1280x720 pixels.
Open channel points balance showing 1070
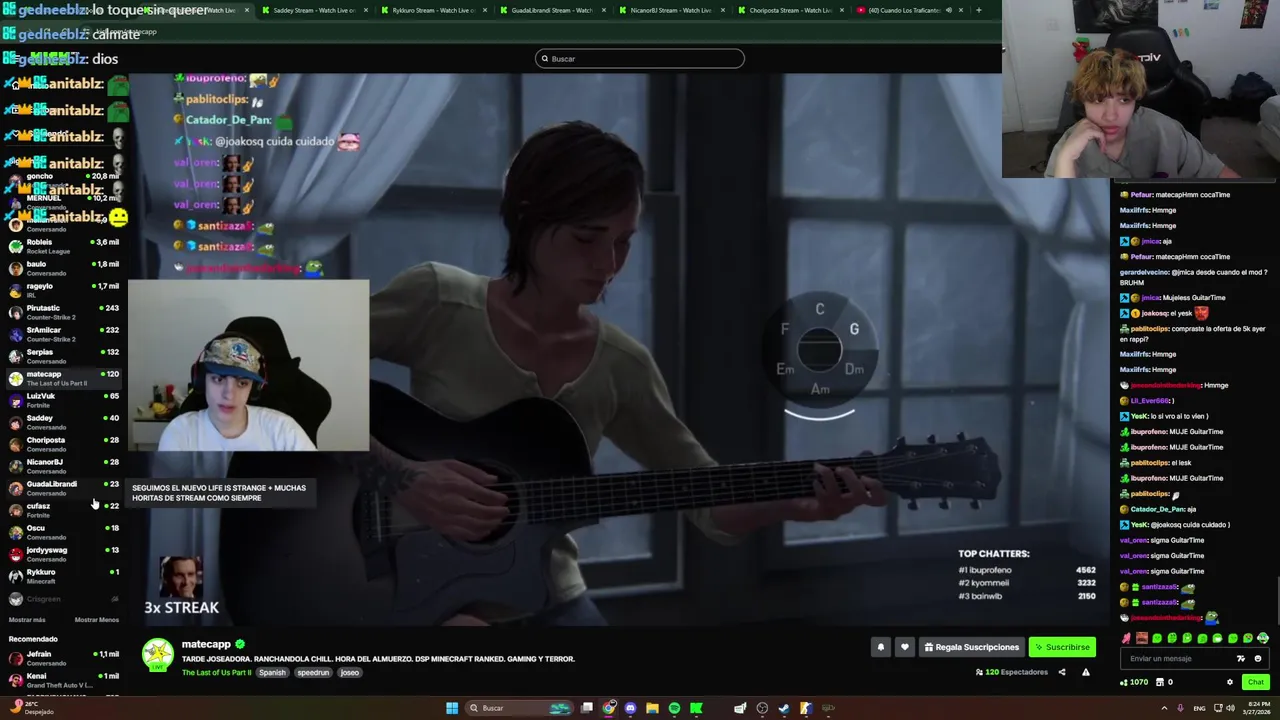[1134, 682]
